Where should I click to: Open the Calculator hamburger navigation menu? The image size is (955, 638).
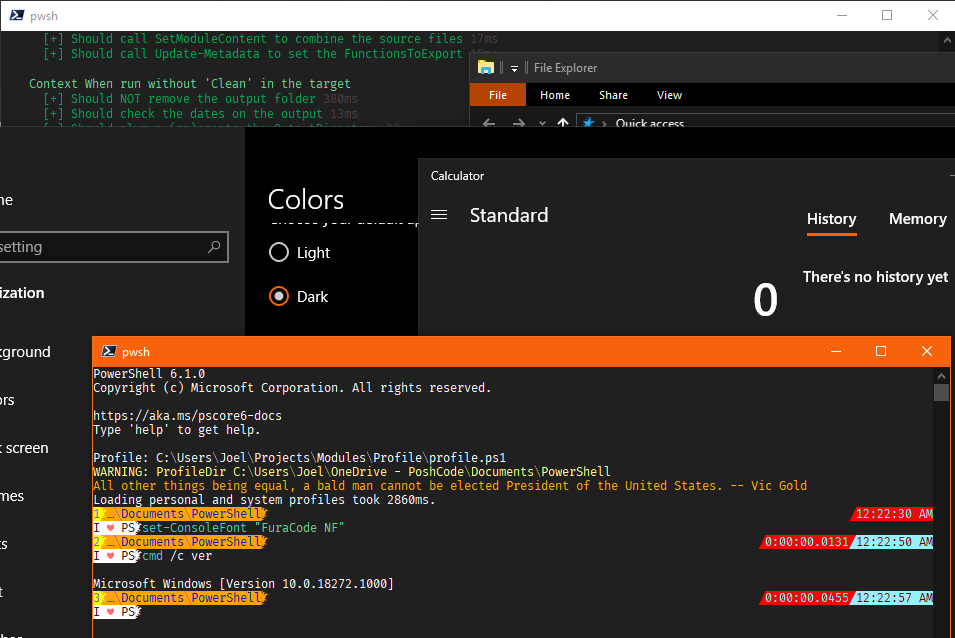(439, 215)
